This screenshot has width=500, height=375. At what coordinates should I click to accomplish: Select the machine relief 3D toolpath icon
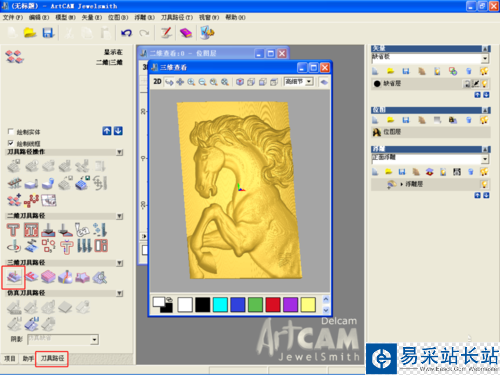tap(14, 277)
